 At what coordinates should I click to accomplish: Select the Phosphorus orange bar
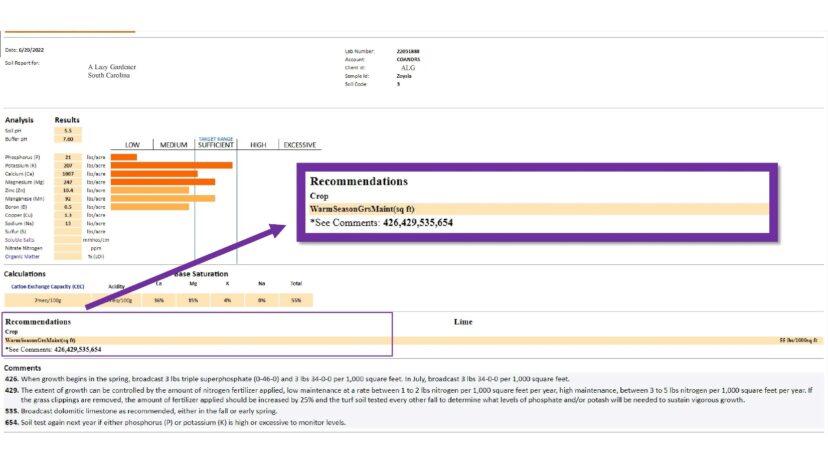[x=124, y=157]
